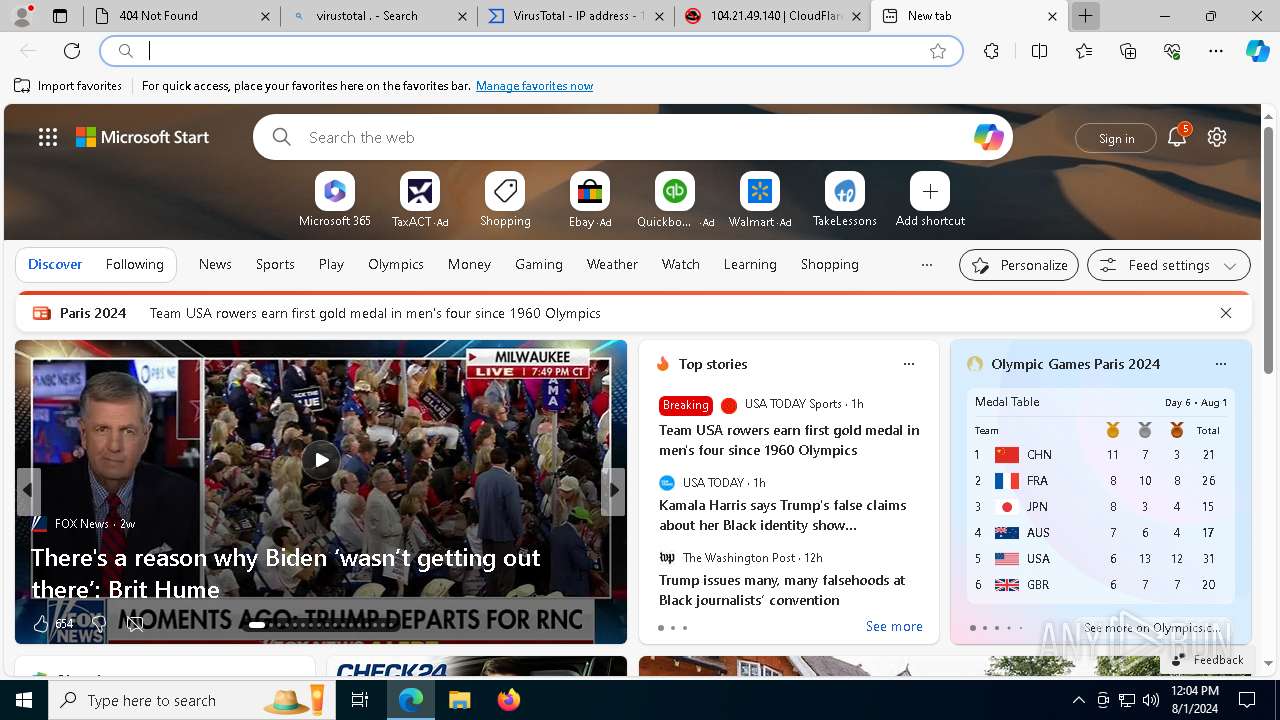
Task: Open the tab actions menu icon
Action: [60, 16]
